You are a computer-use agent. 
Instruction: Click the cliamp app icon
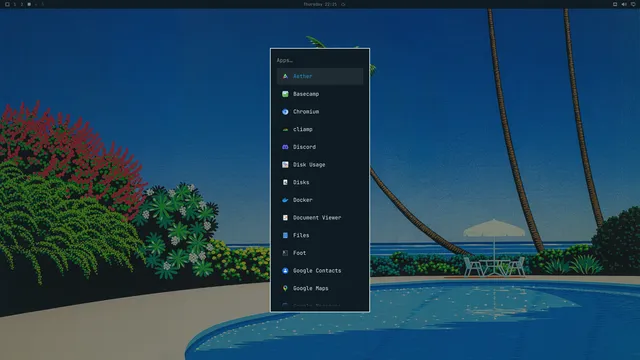pos(285,129)
